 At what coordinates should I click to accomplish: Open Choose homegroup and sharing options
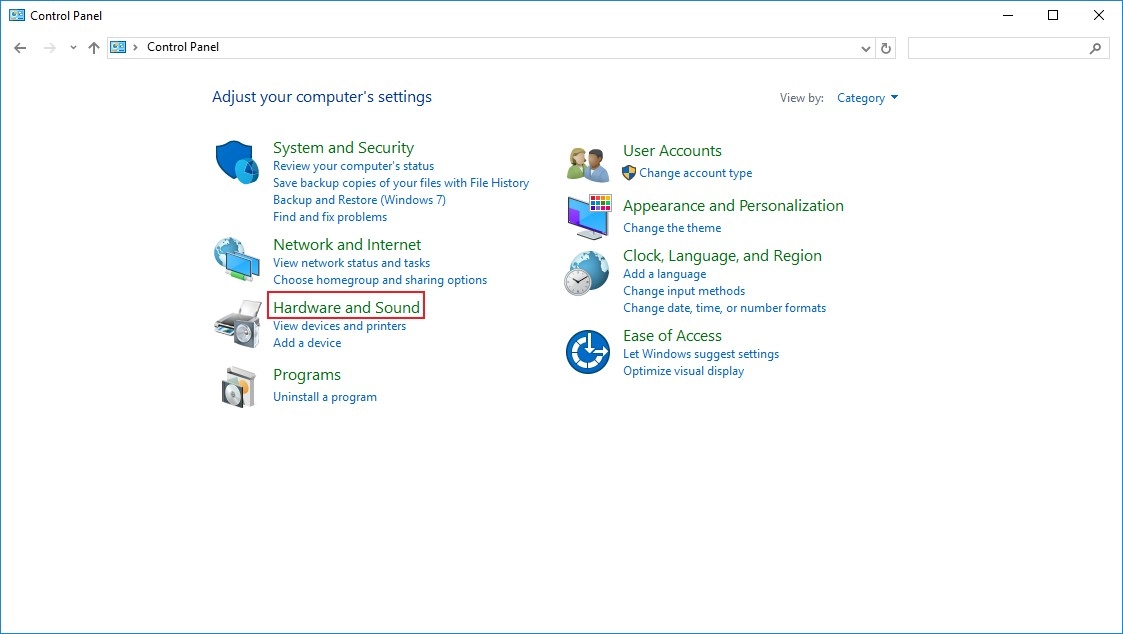coord(380,280)
